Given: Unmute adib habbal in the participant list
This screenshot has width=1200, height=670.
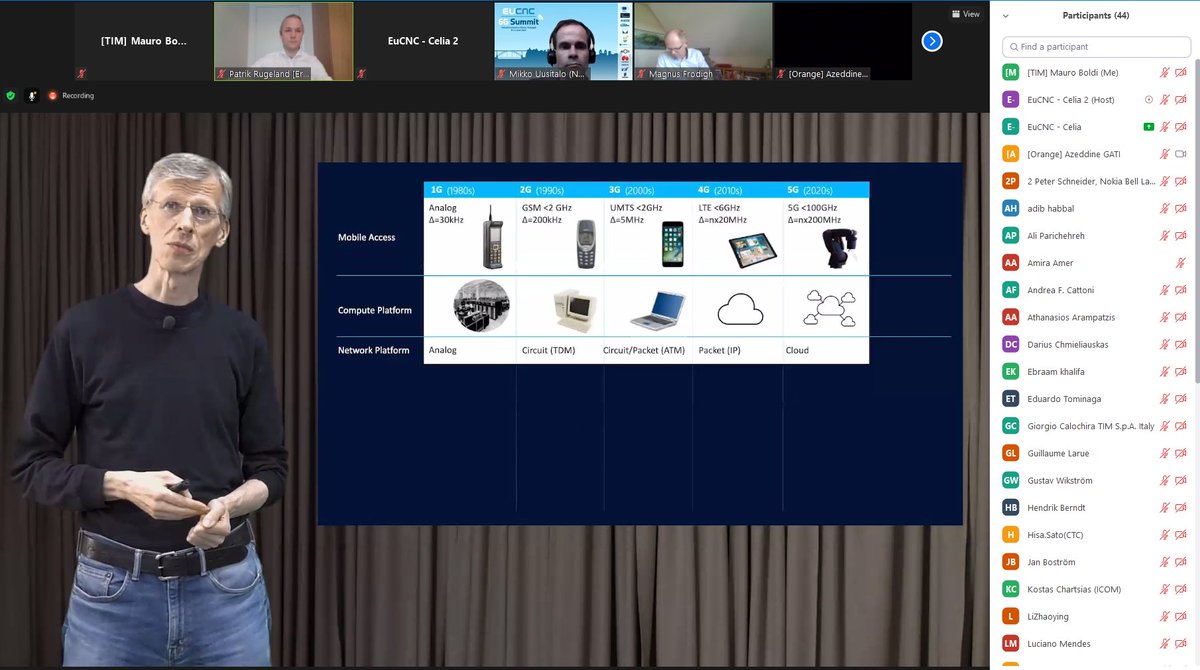Looking at the screenshot, I should [x=1163, y=208].
